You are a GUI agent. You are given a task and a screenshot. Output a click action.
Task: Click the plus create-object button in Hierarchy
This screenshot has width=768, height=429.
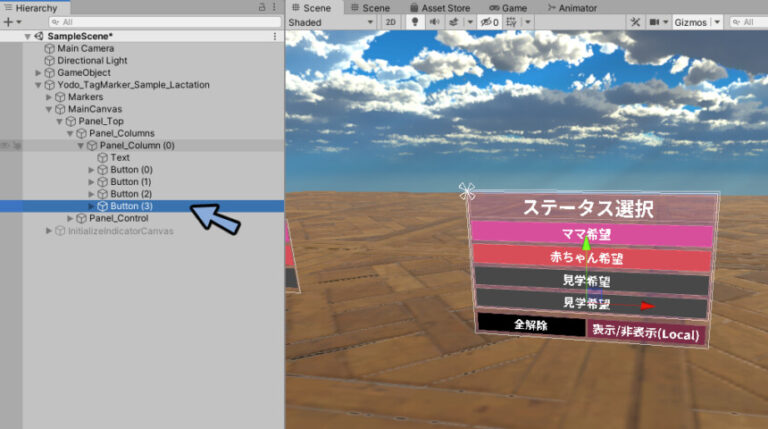tap(7, 22)
